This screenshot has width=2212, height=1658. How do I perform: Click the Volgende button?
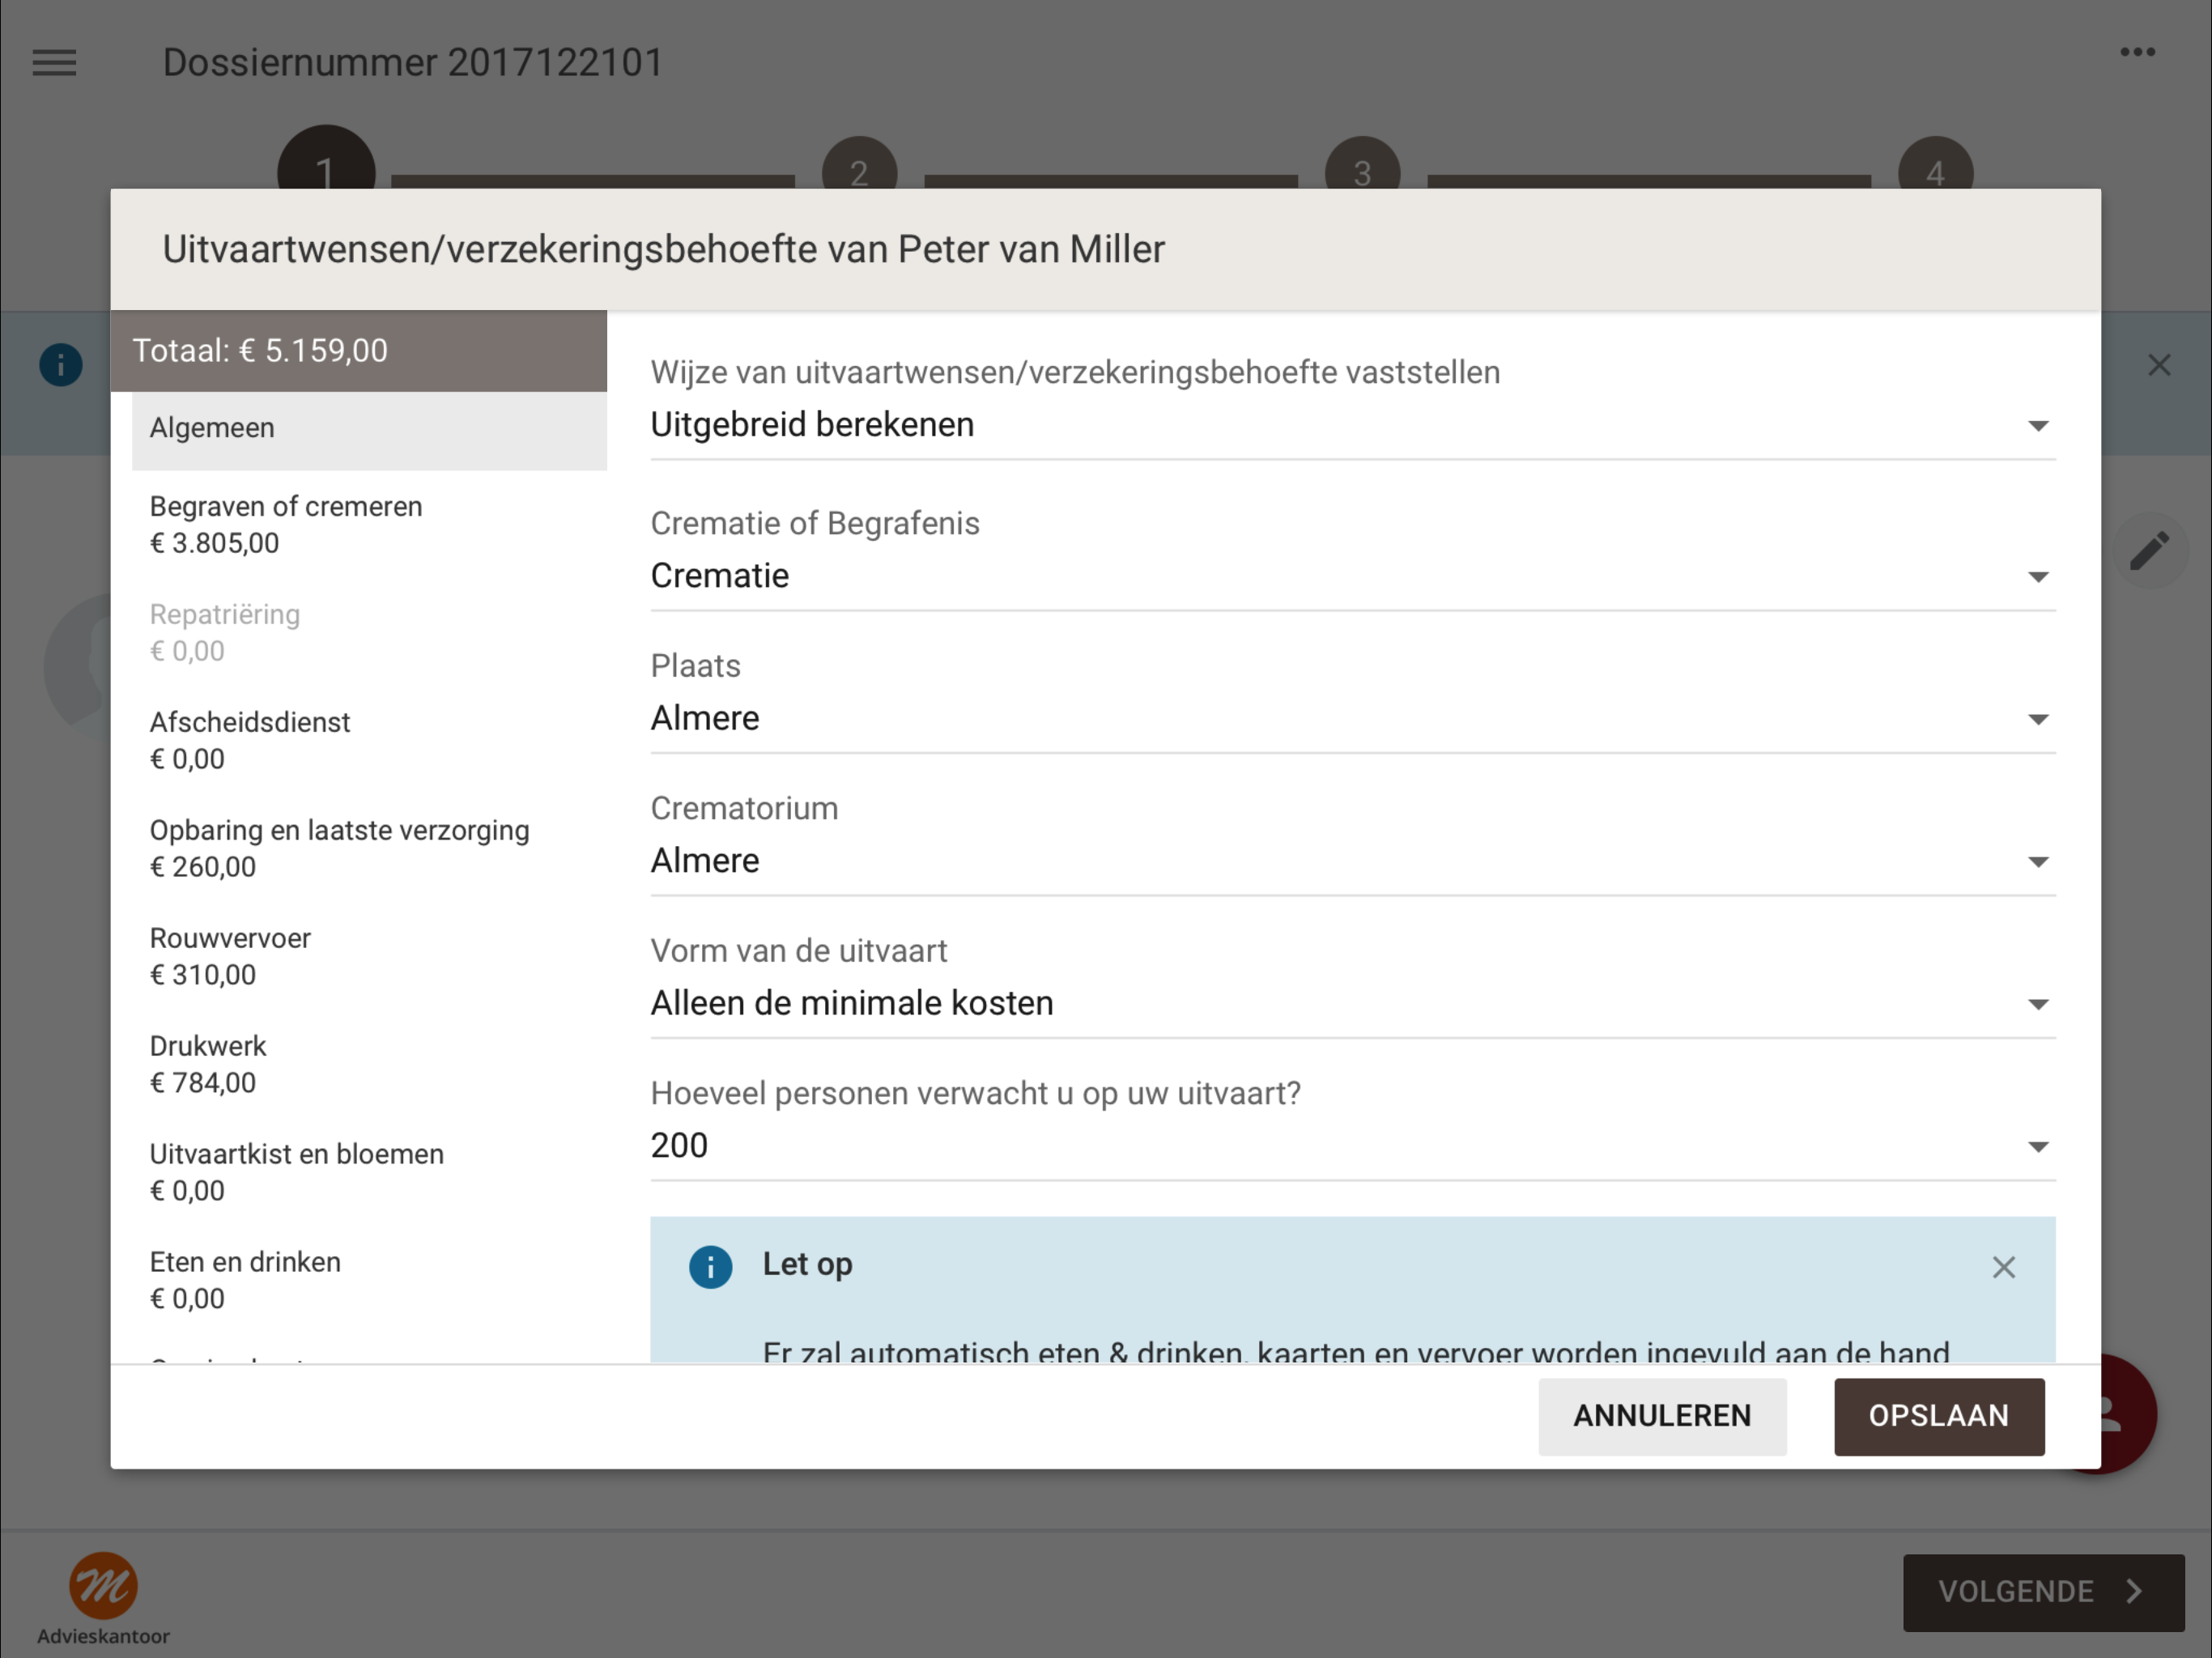(2043, 1592)
